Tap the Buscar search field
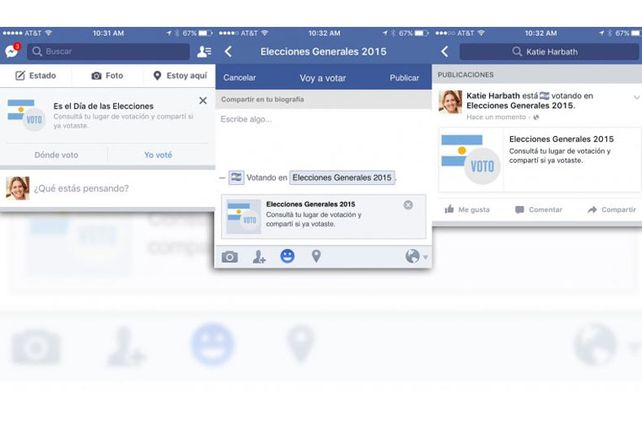The height and width of the screenshot is (448, 642). pyautogui.click(x=109, y=52)
